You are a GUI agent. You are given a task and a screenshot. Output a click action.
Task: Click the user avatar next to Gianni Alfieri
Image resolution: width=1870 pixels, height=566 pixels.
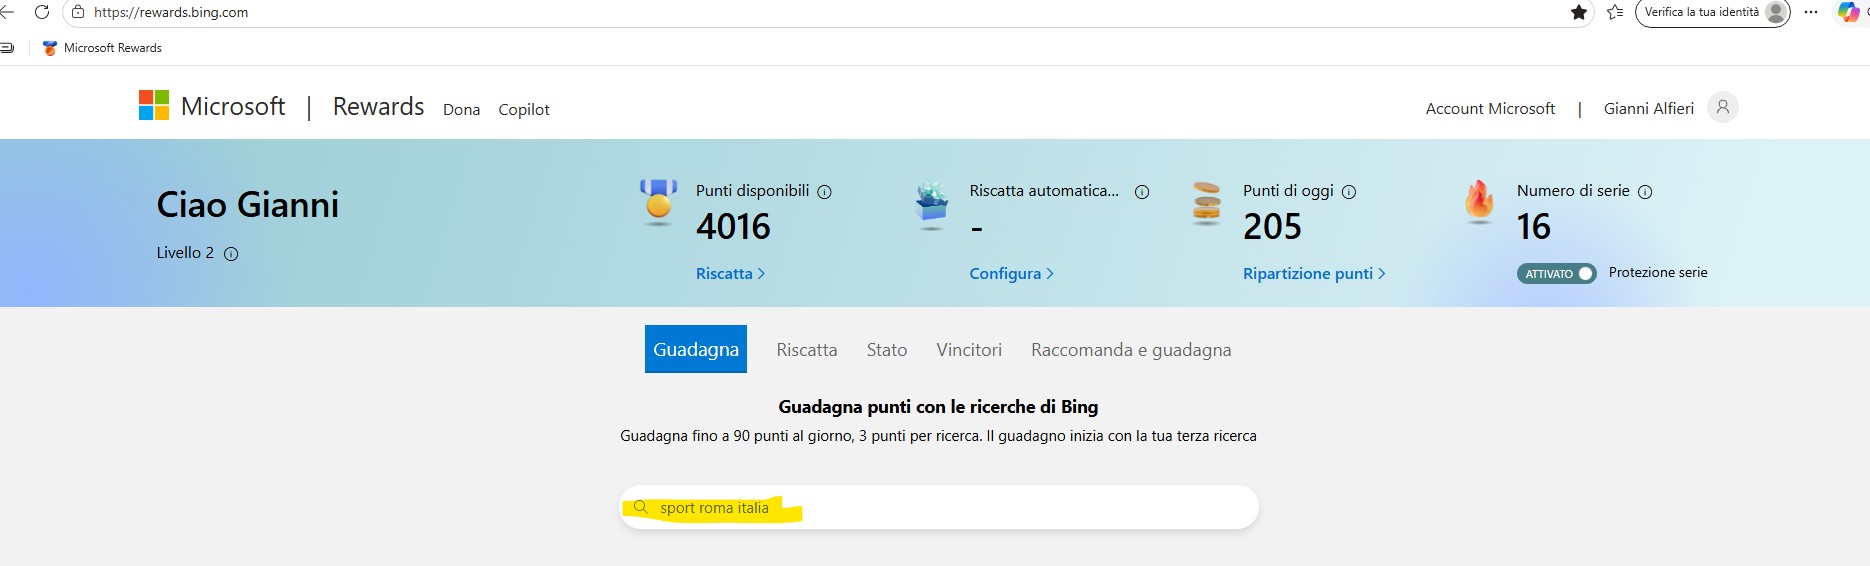(x=1723, y=107)
